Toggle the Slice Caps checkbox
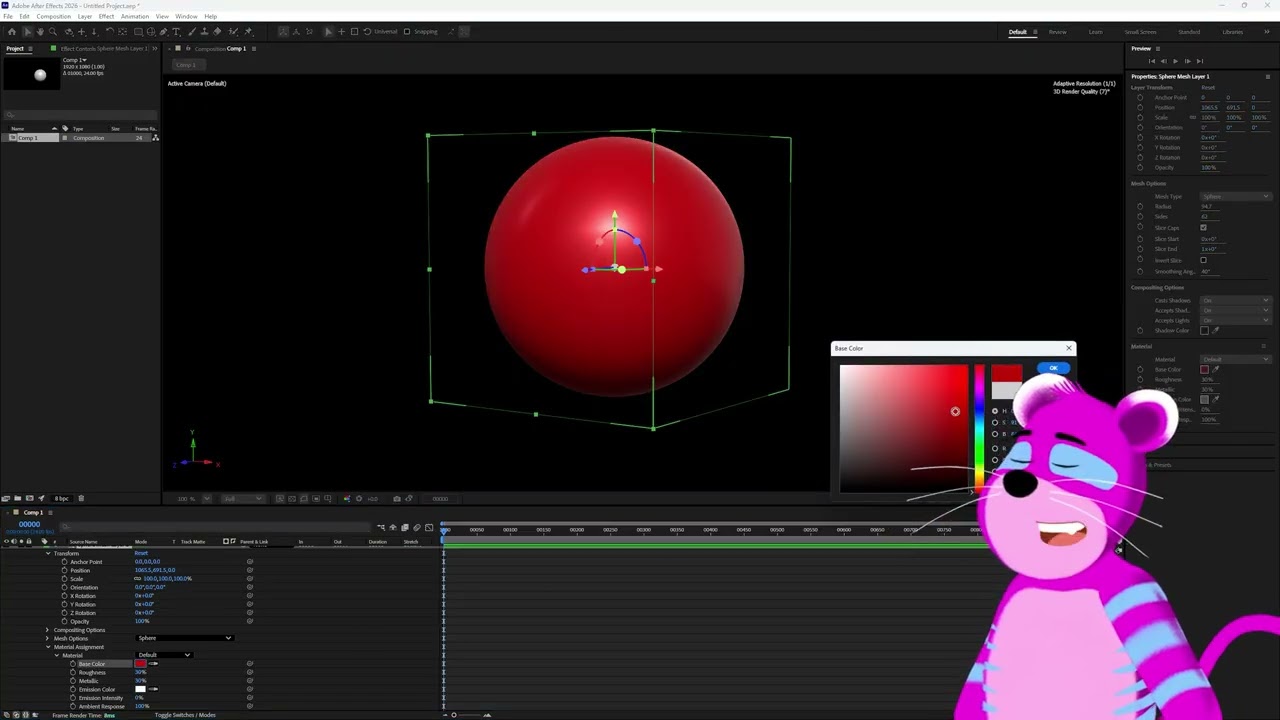1280x720 pixels. tap(1203, 227)
